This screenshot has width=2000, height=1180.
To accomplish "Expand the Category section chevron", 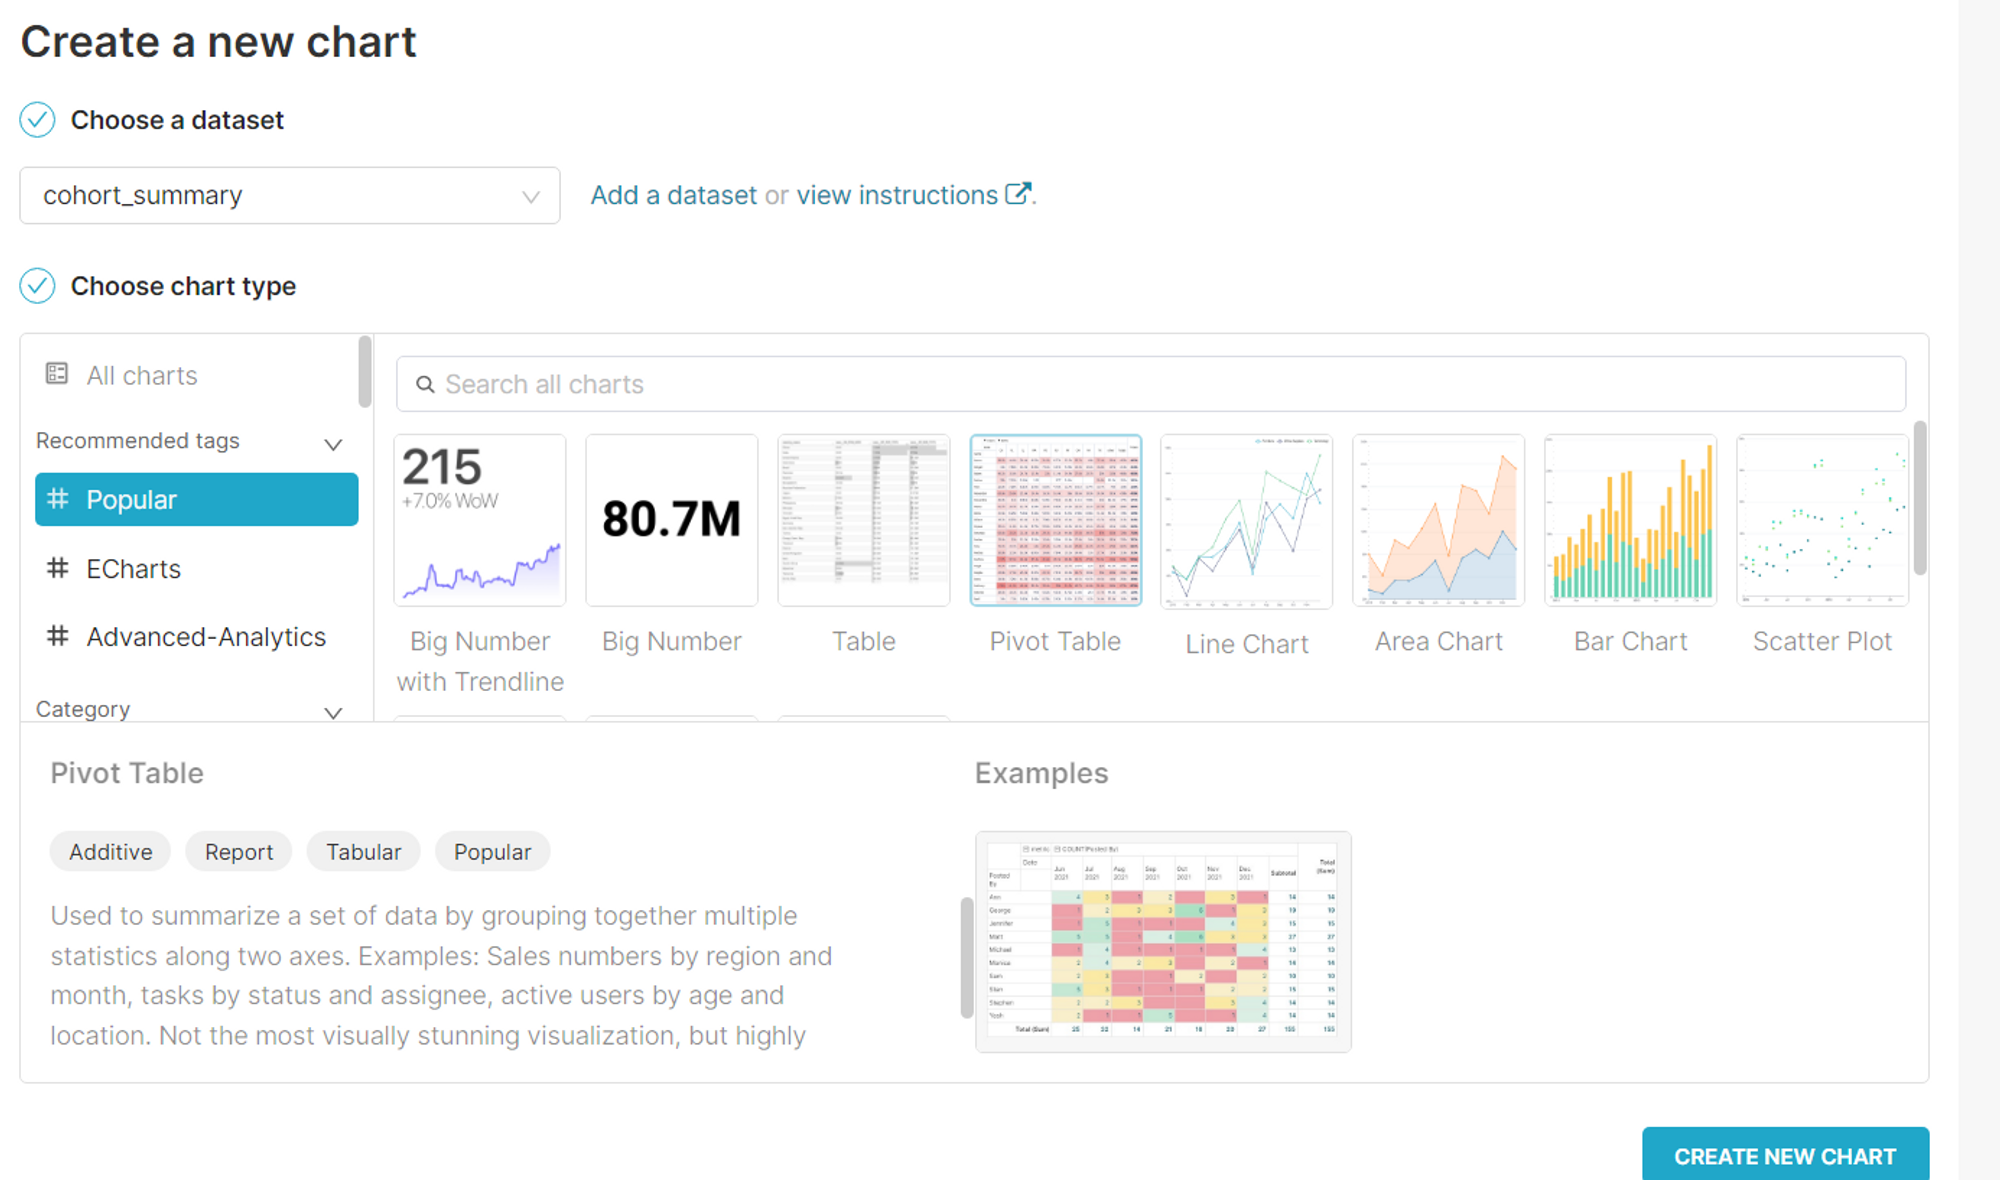I will click(x=333, y=712).
